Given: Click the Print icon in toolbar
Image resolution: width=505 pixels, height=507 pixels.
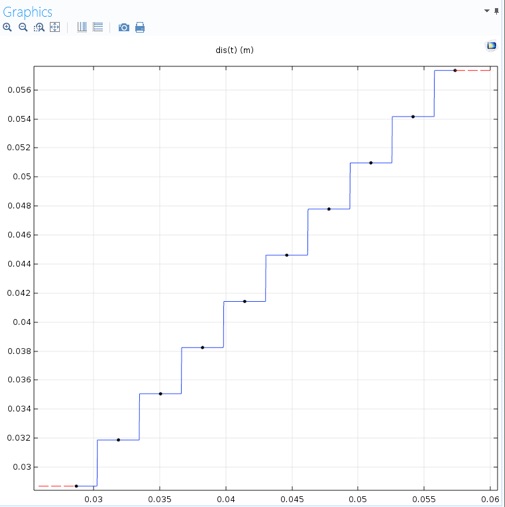Looking at the screenshot, I should coord(140,27).
